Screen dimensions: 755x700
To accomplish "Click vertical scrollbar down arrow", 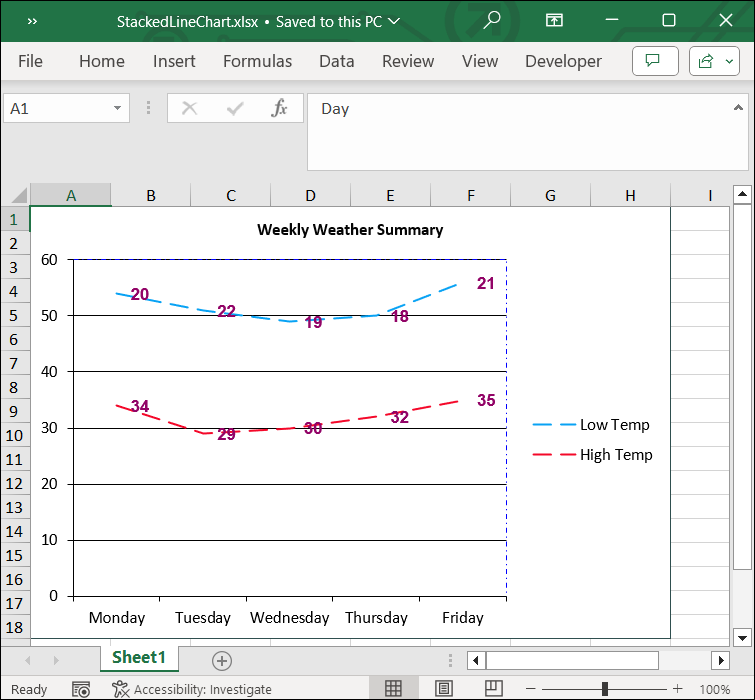I will point(742,638).
